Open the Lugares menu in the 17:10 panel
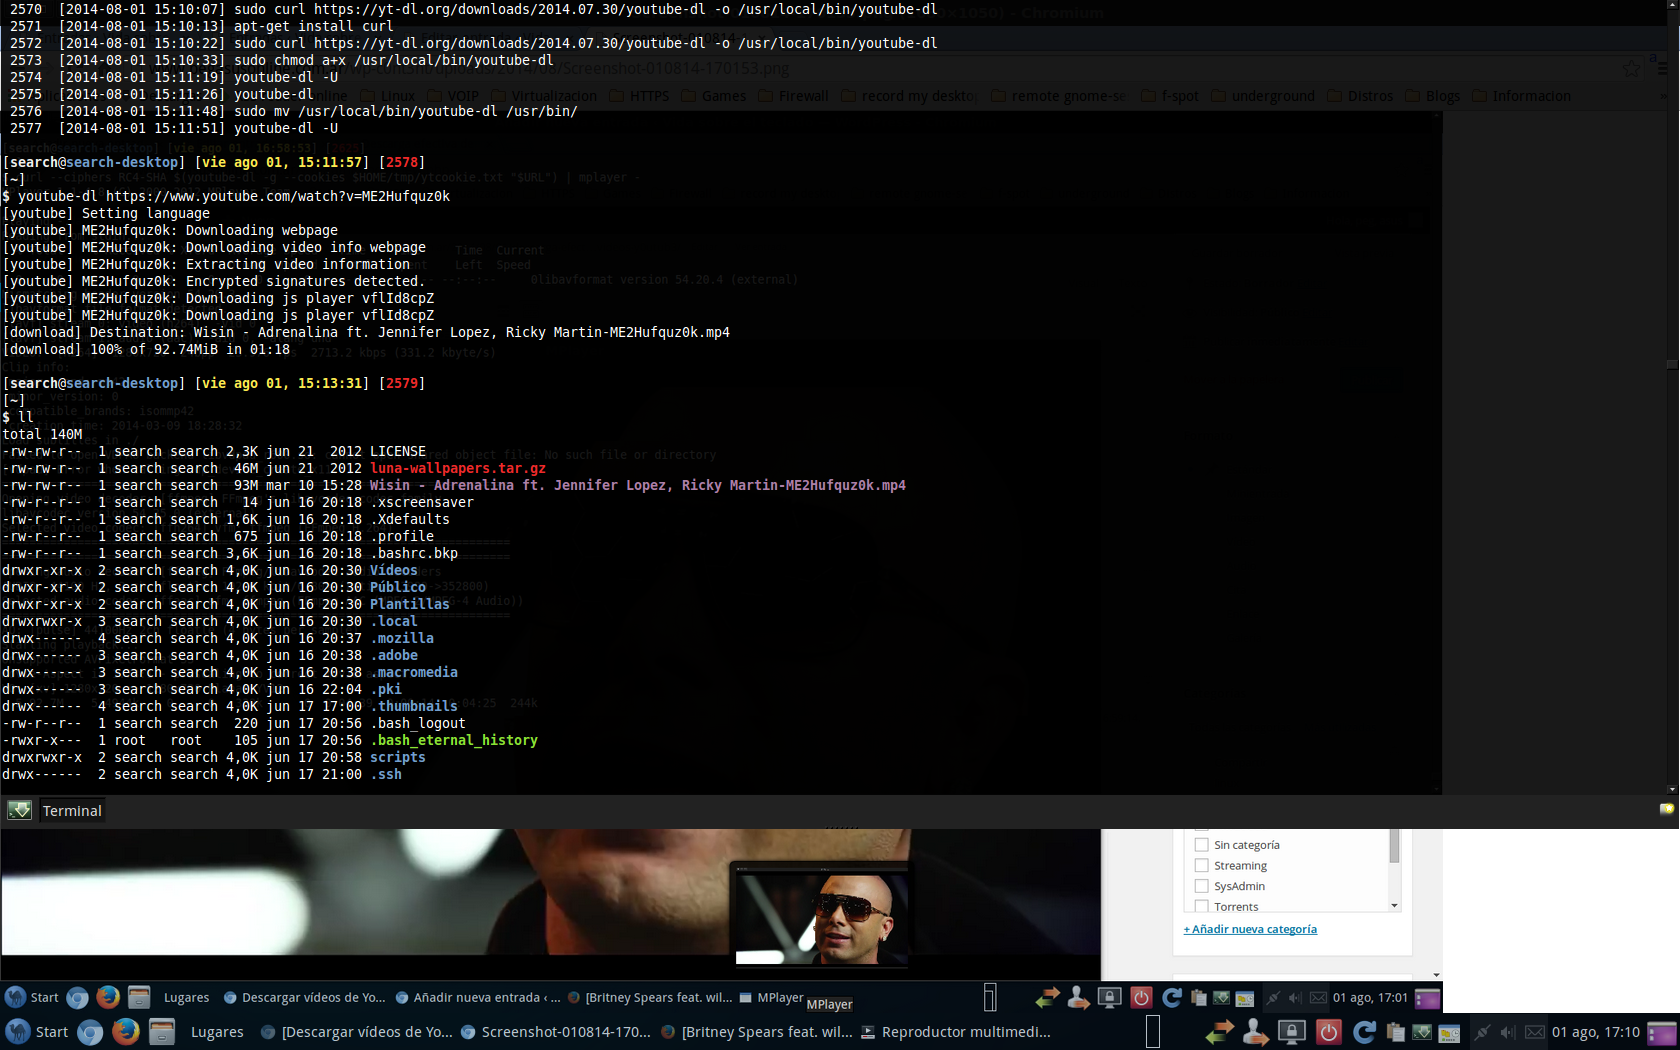This screenshot has height=1050, width=1680. 217,1032
